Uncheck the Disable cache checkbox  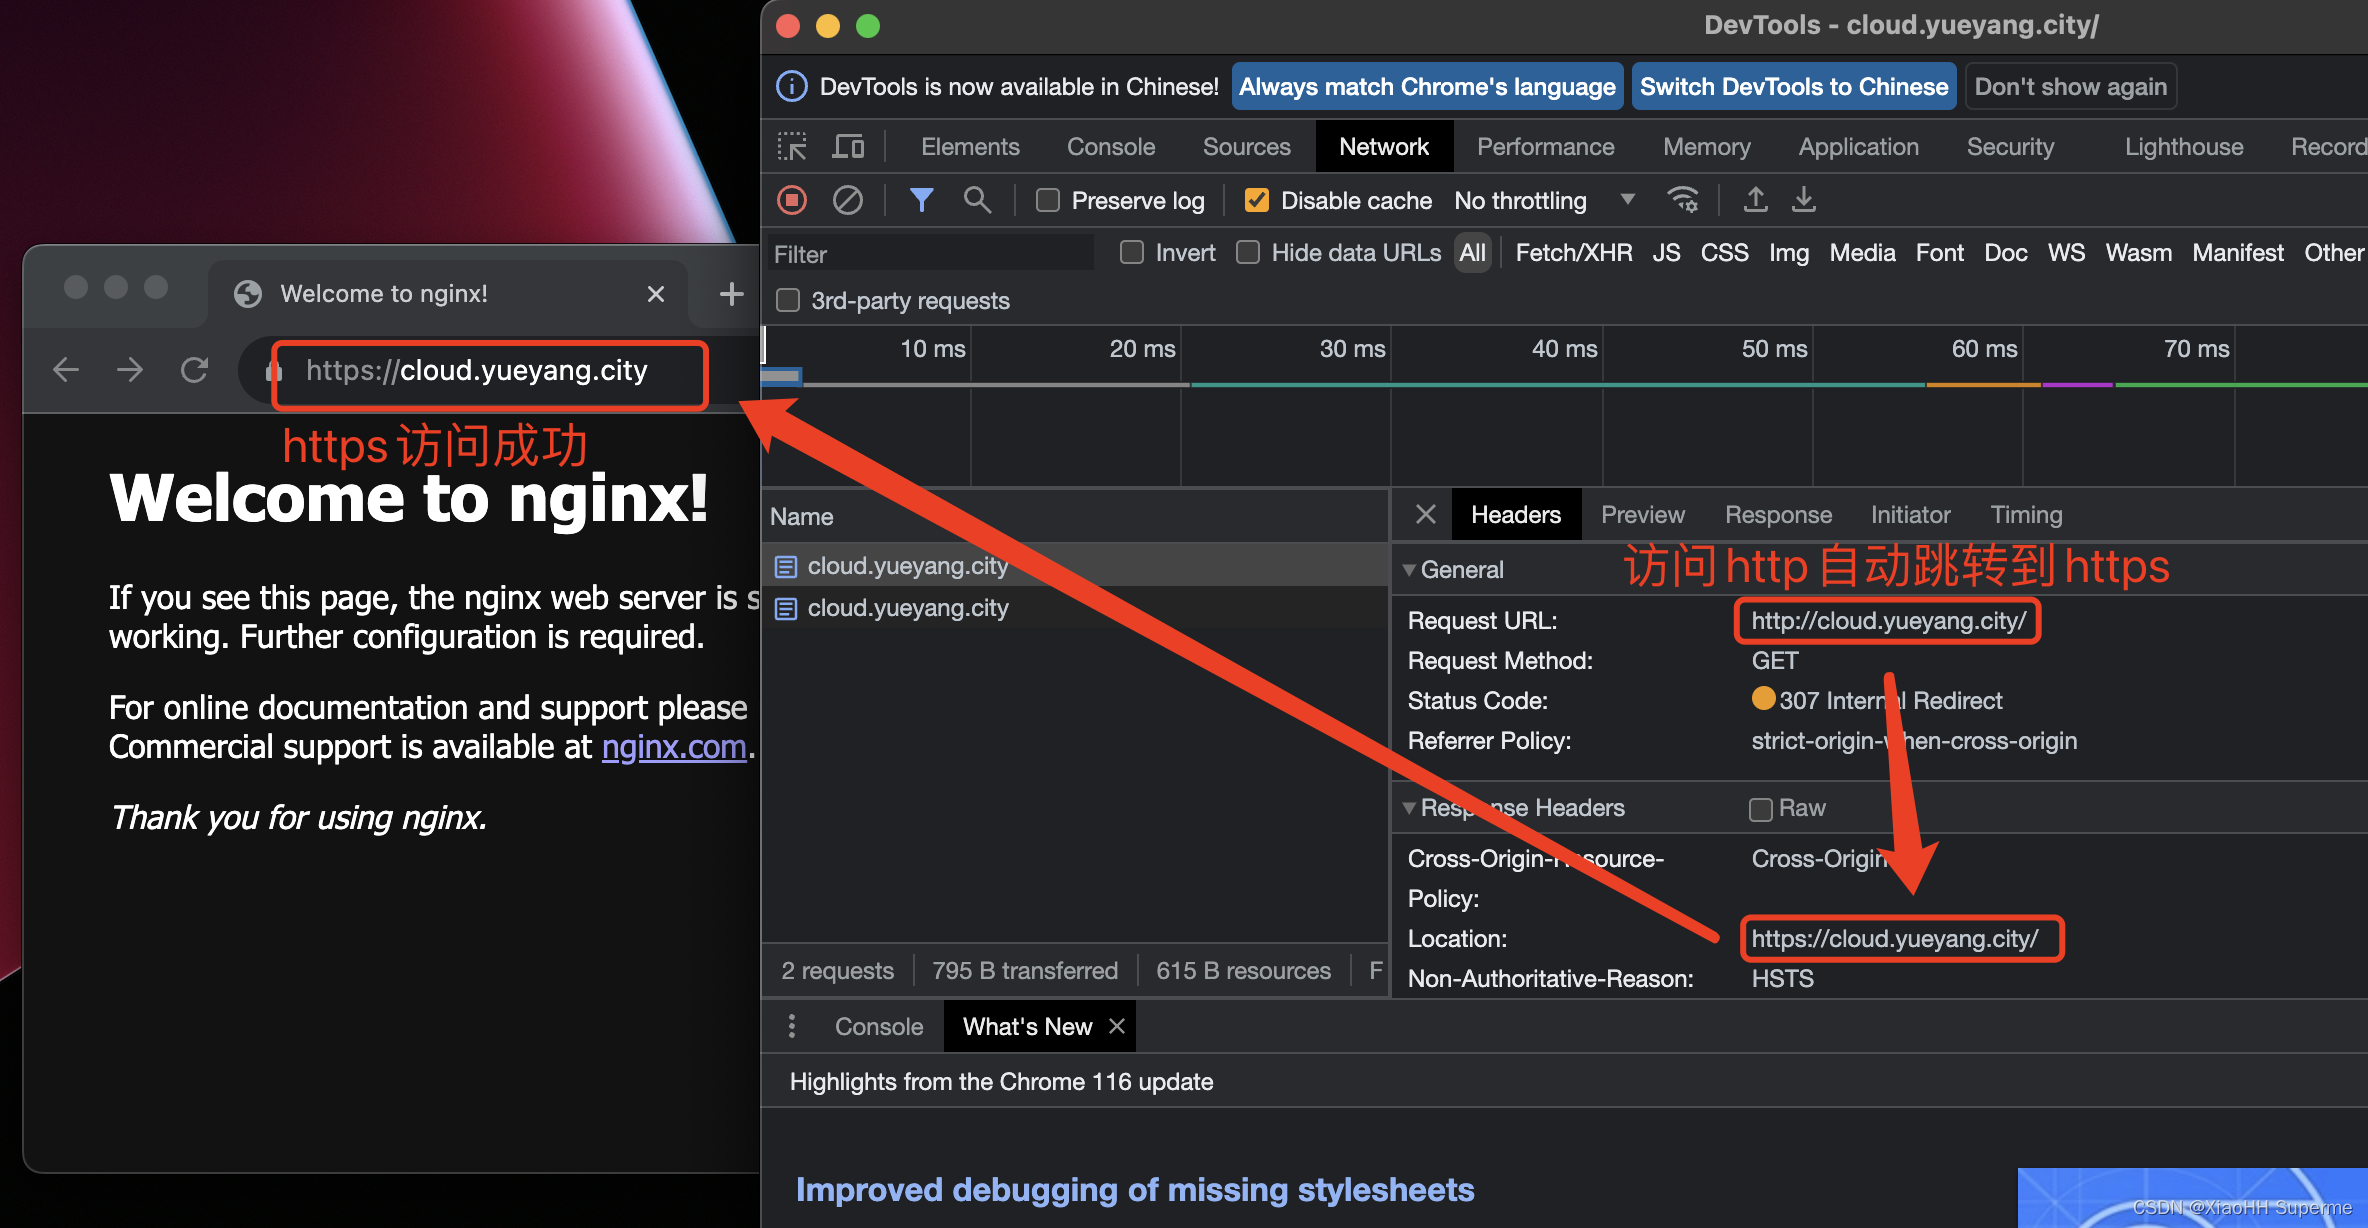coord(1257,201)
